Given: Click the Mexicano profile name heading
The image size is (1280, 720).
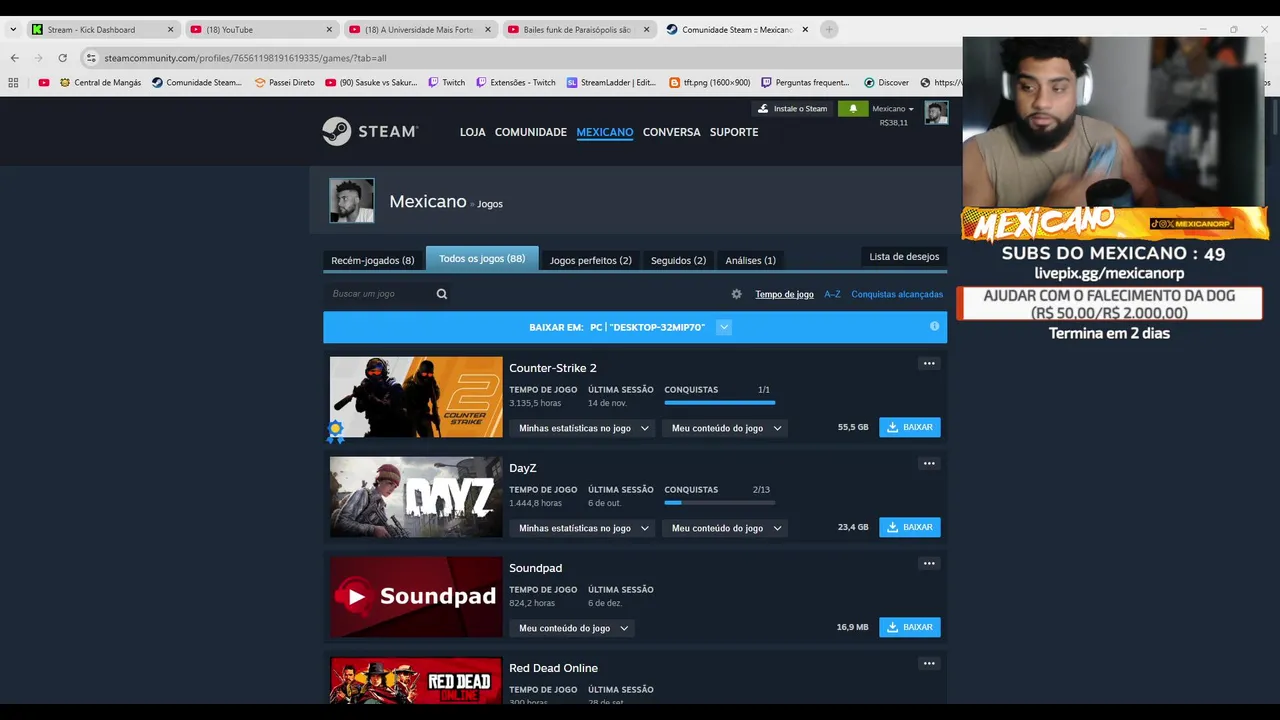Looking at the screenshot, I should click(428, 201).
